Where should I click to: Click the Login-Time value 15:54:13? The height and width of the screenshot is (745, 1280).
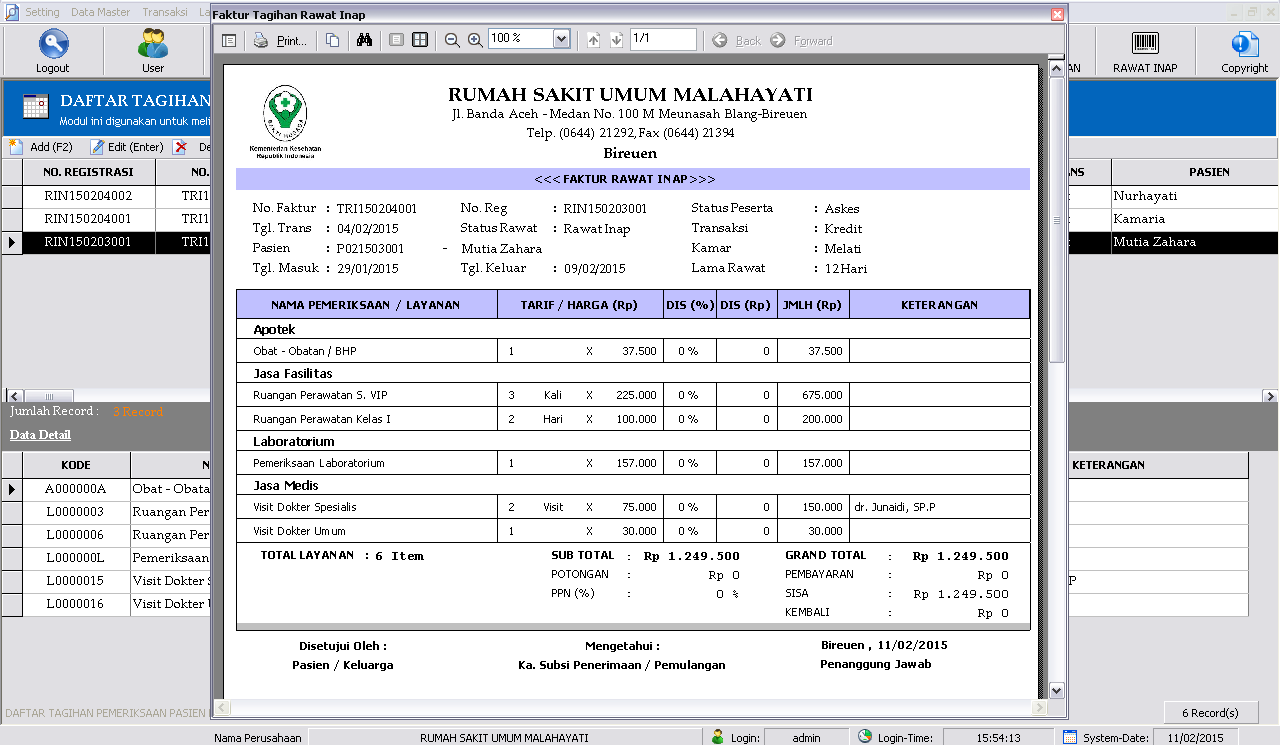(998, 738)
